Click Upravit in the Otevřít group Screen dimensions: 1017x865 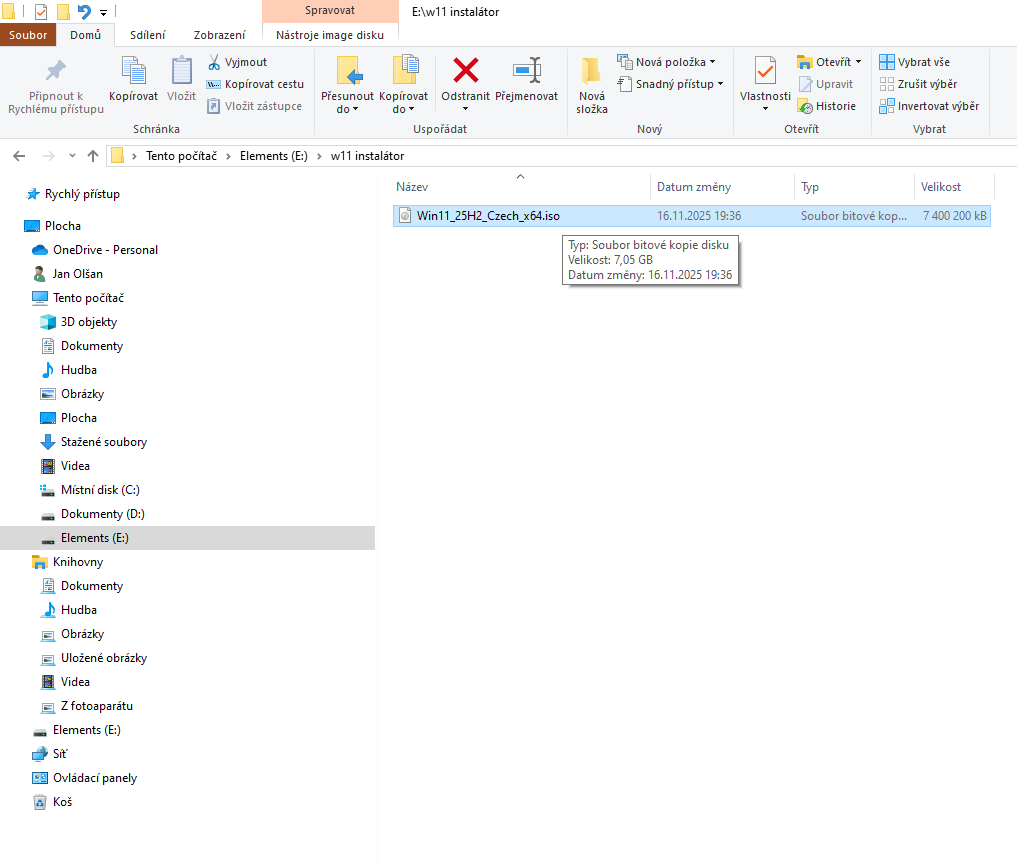[826, 84]
